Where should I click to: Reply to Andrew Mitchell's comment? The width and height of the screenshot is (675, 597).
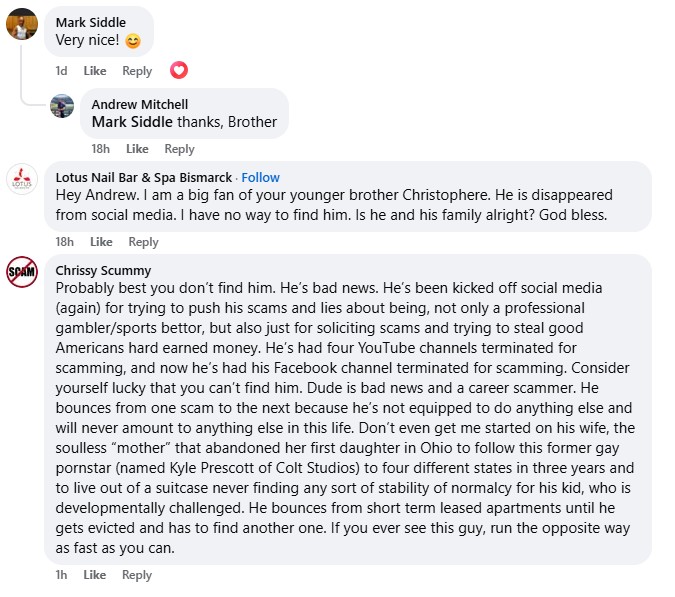tap(180, 149)
